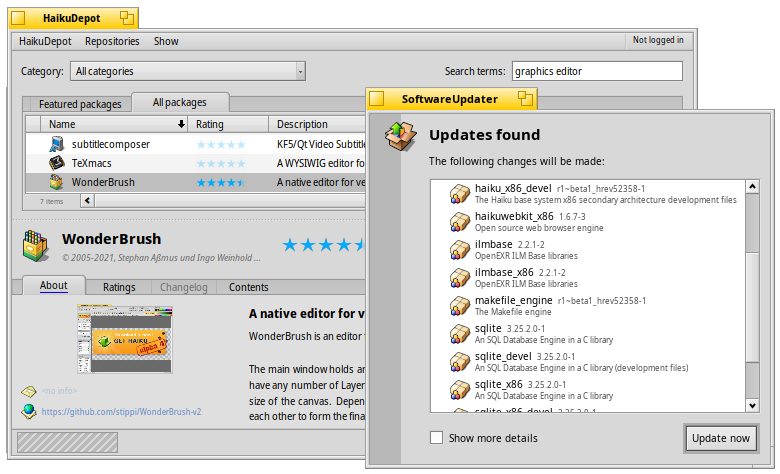Click the package list scroll left arrow
780x474 pixels.
point(88,200)
